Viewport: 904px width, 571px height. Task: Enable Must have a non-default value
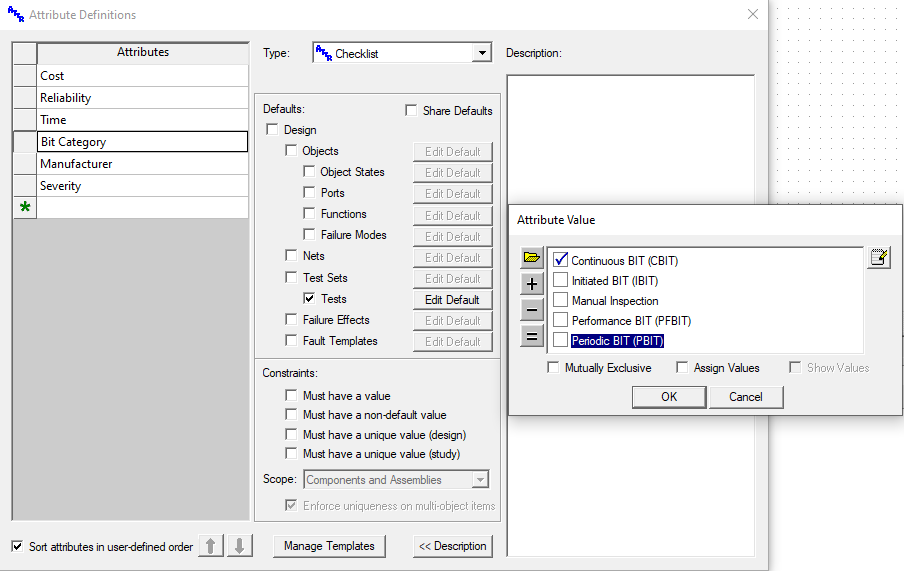[x=291, y=414]
